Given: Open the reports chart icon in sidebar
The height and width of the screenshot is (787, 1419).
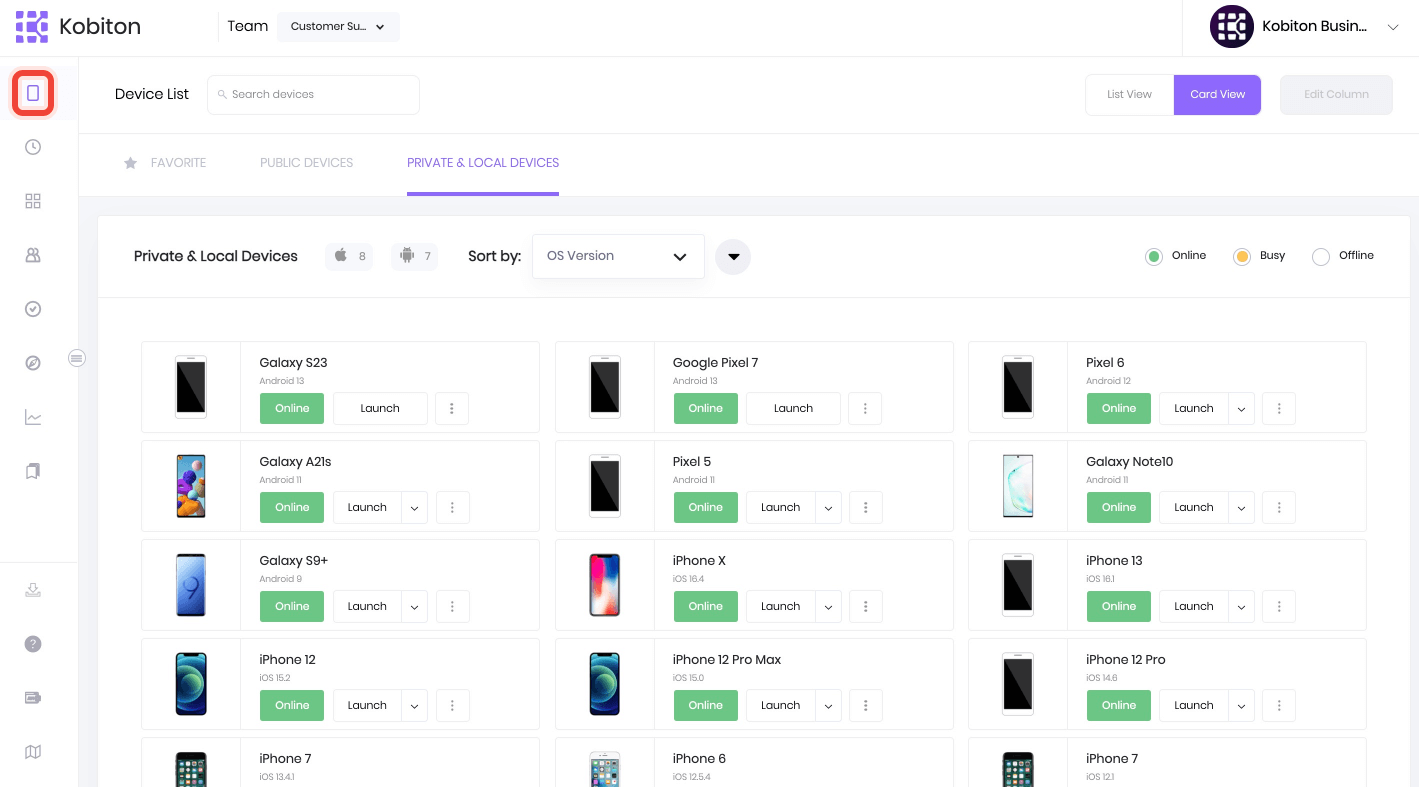Looking at the screenshot, I should tap(33, 417).
